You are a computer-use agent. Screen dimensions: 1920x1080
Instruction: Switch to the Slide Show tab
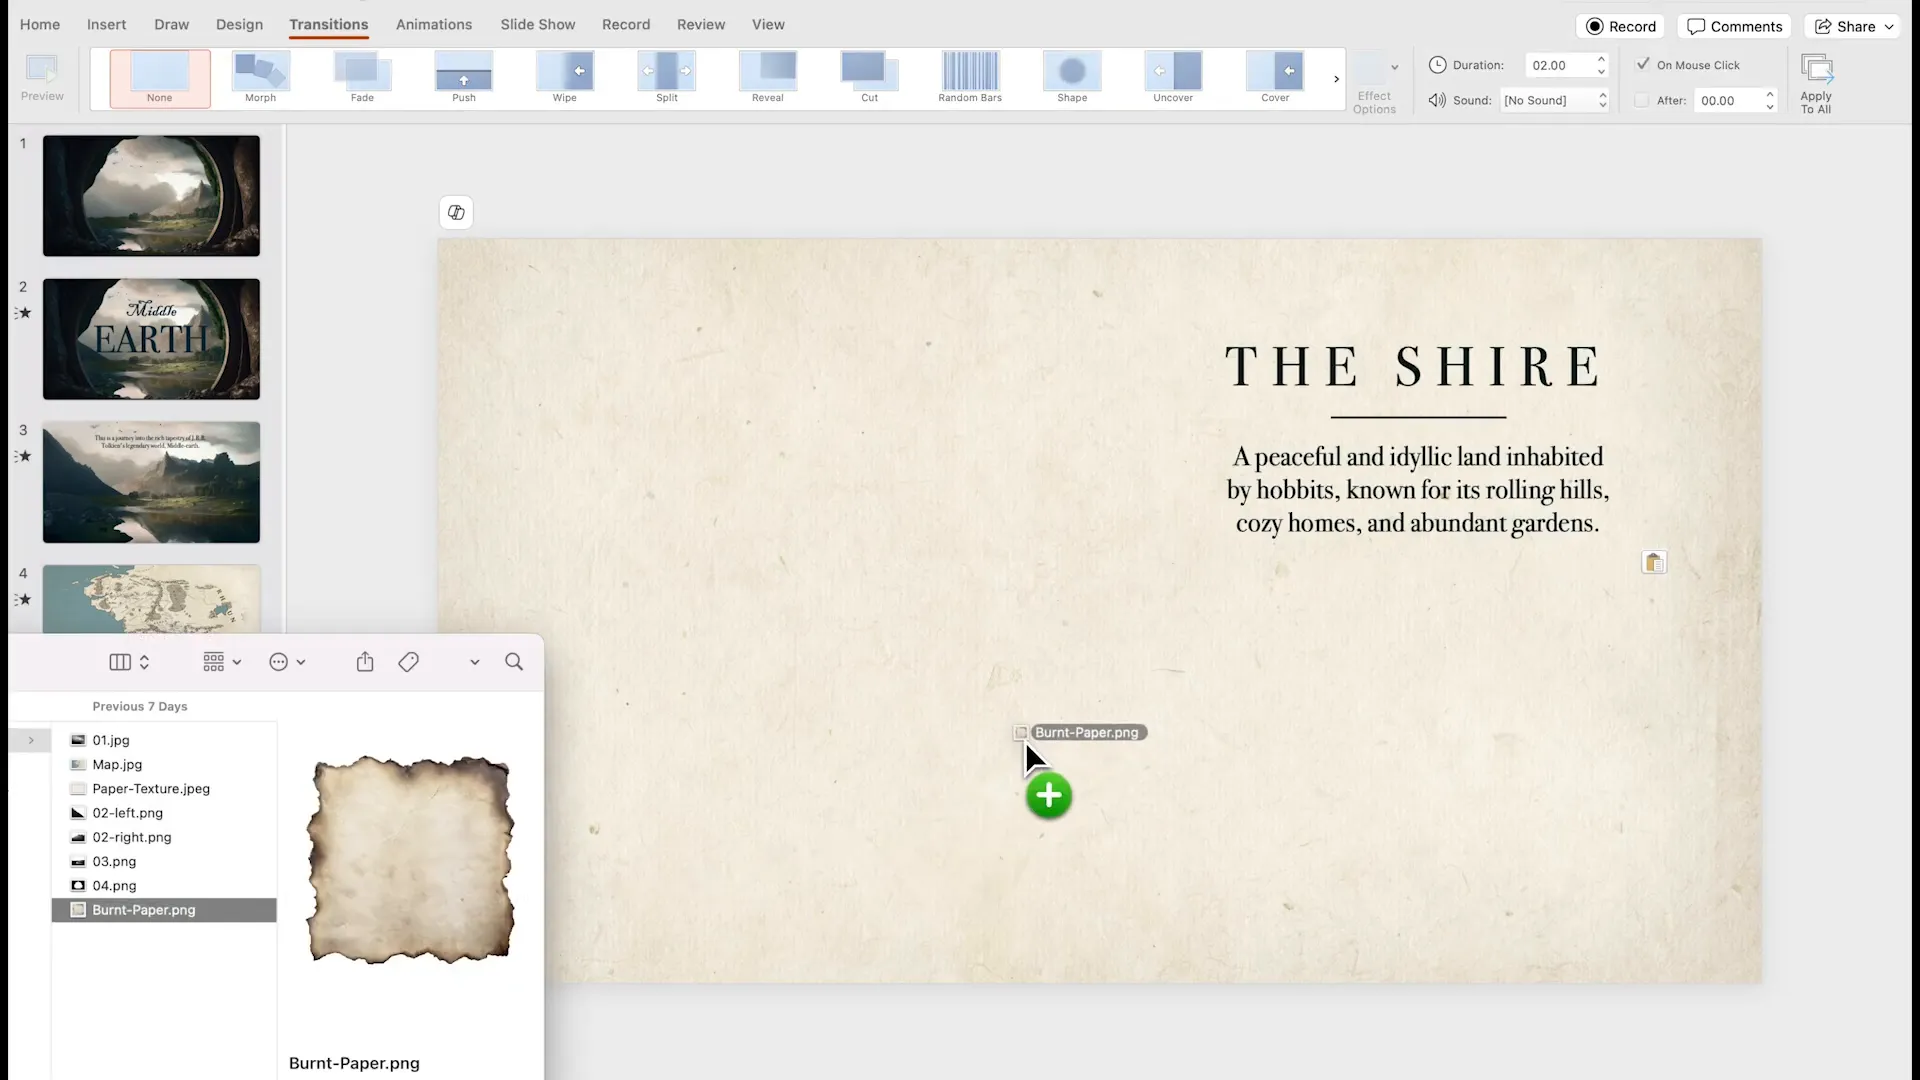tap(538, 24)
